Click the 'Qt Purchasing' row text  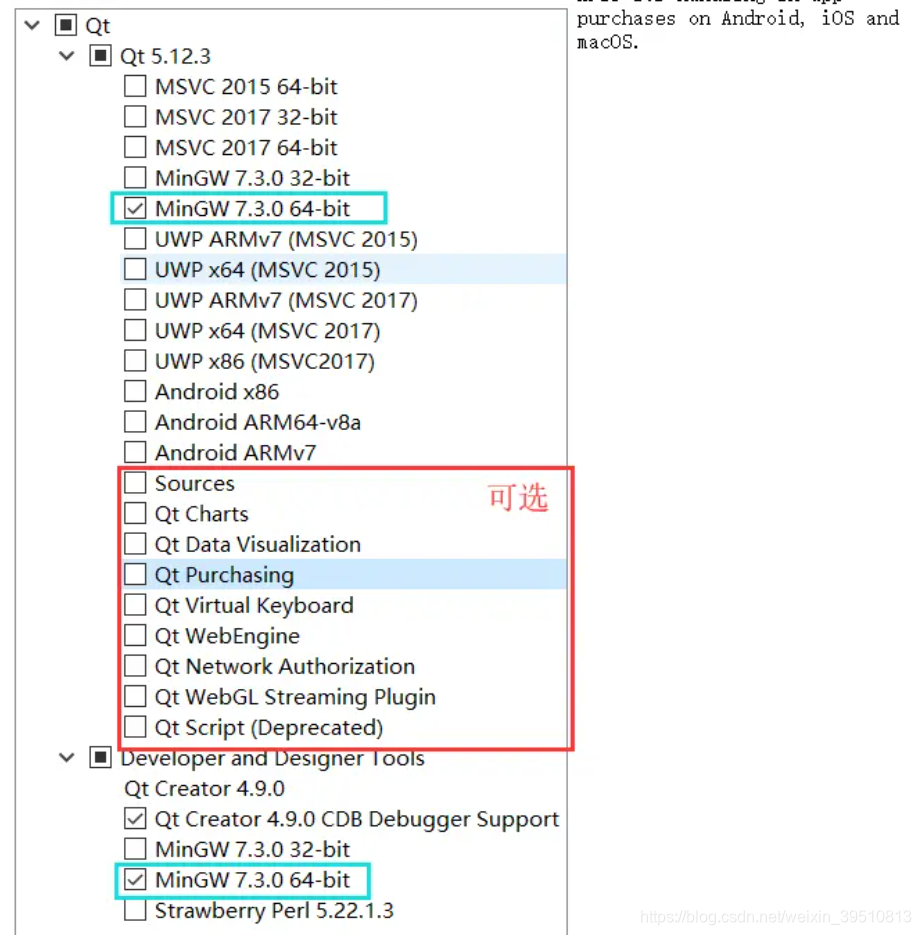click(224, 575)
